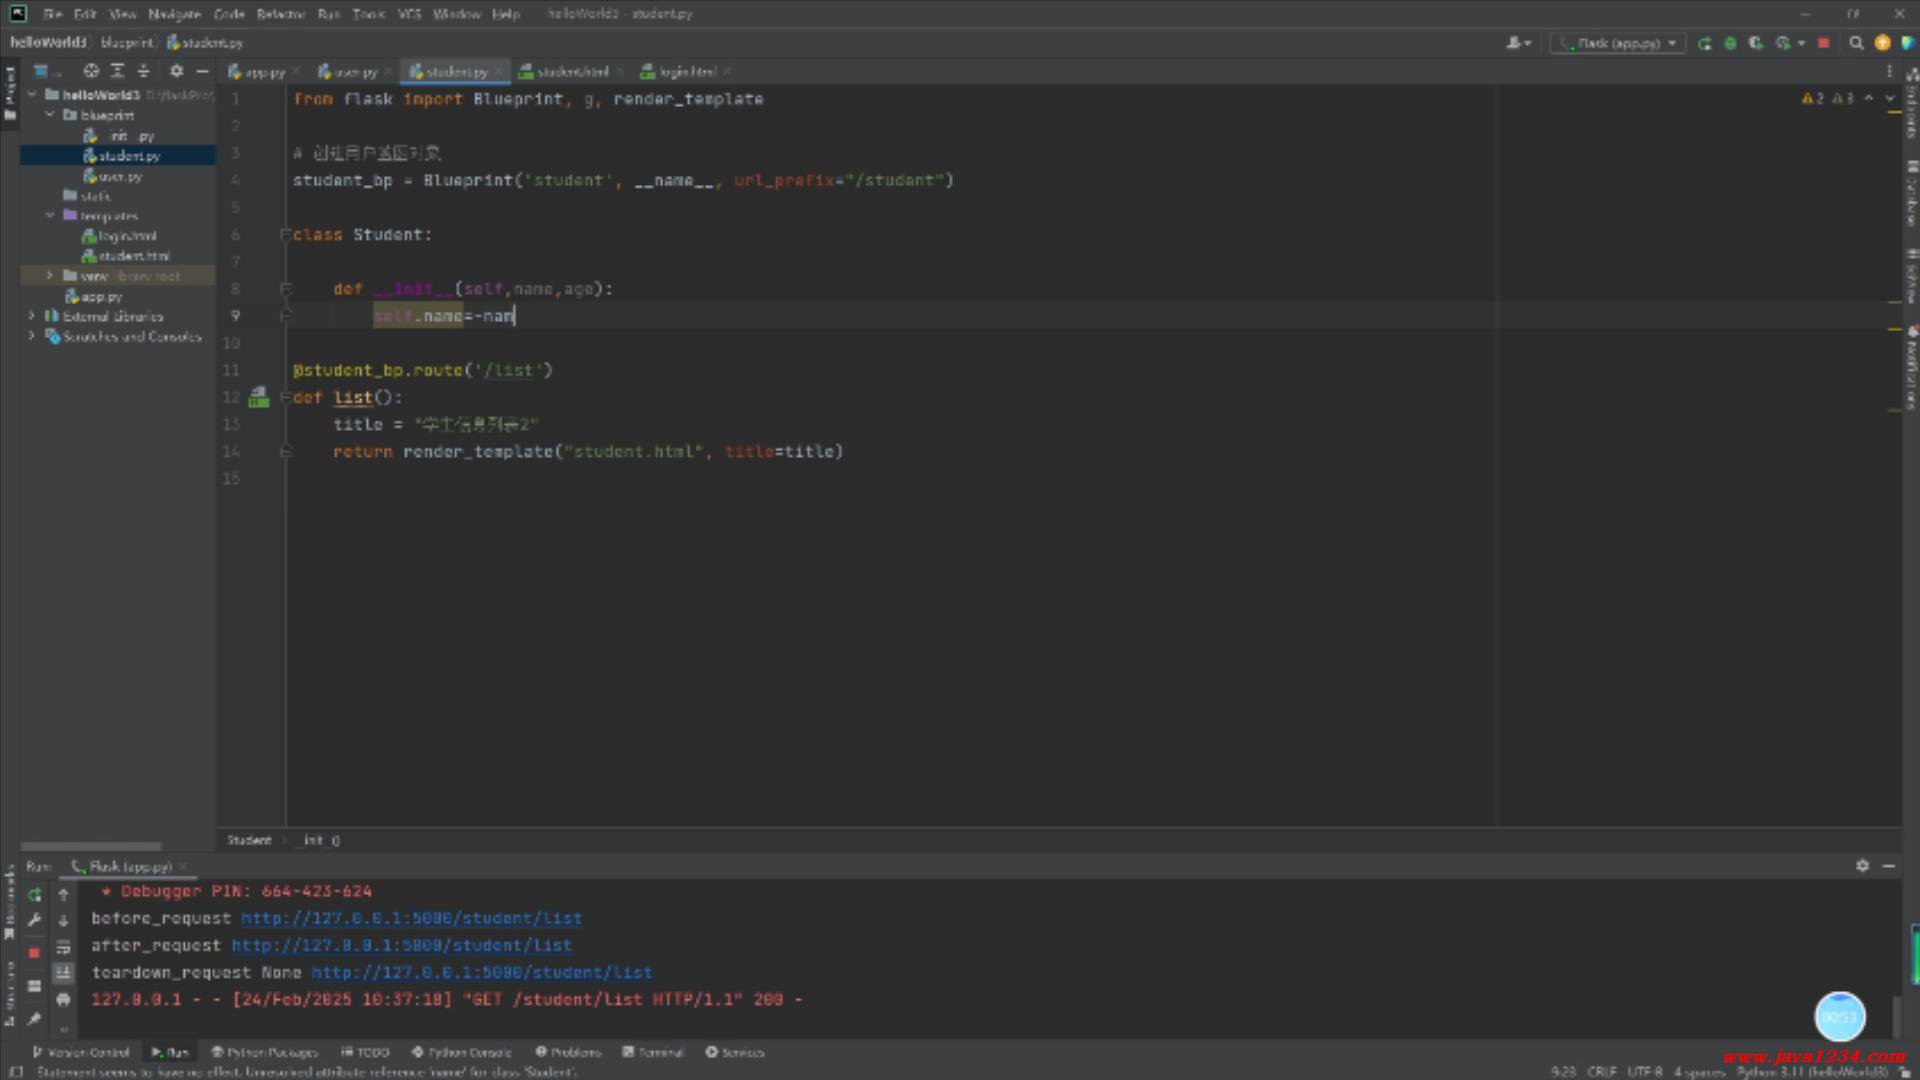Viewport: 1920px width, 1080px height.
Task: Click the Run console vertical scrollbar
Action: click(x=1896, y=1016)
